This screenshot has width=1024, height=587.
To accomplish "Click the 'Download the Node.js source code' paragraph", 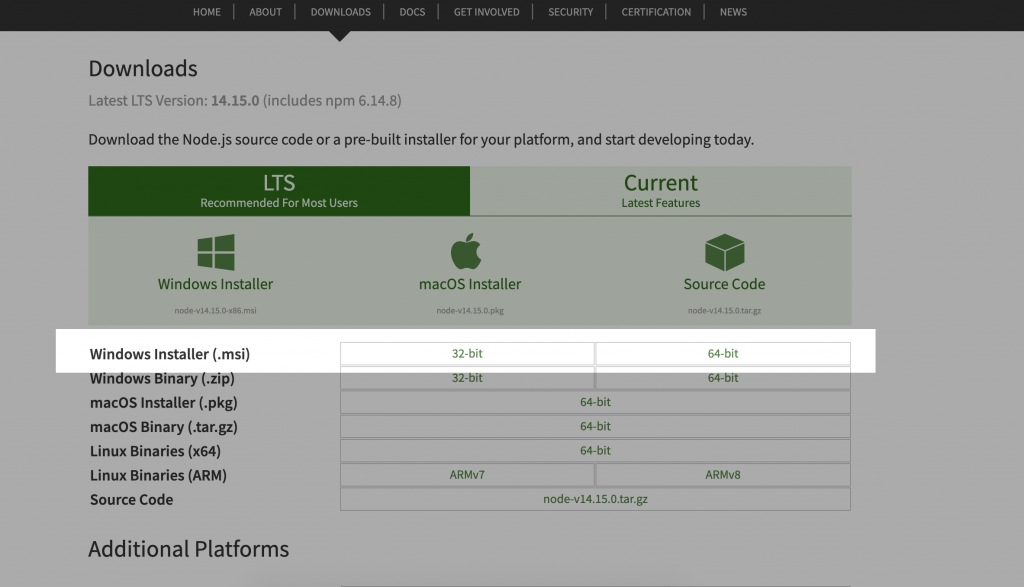I will [x=421, y=139].
